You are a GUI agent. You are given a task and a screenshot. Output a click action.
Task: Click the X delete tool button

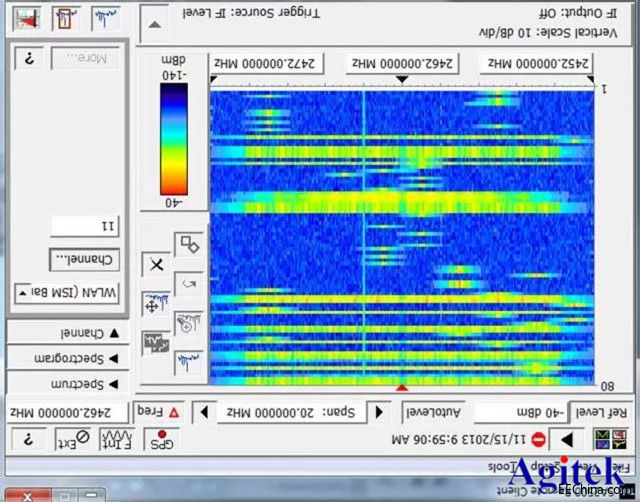tap(156, 265)
